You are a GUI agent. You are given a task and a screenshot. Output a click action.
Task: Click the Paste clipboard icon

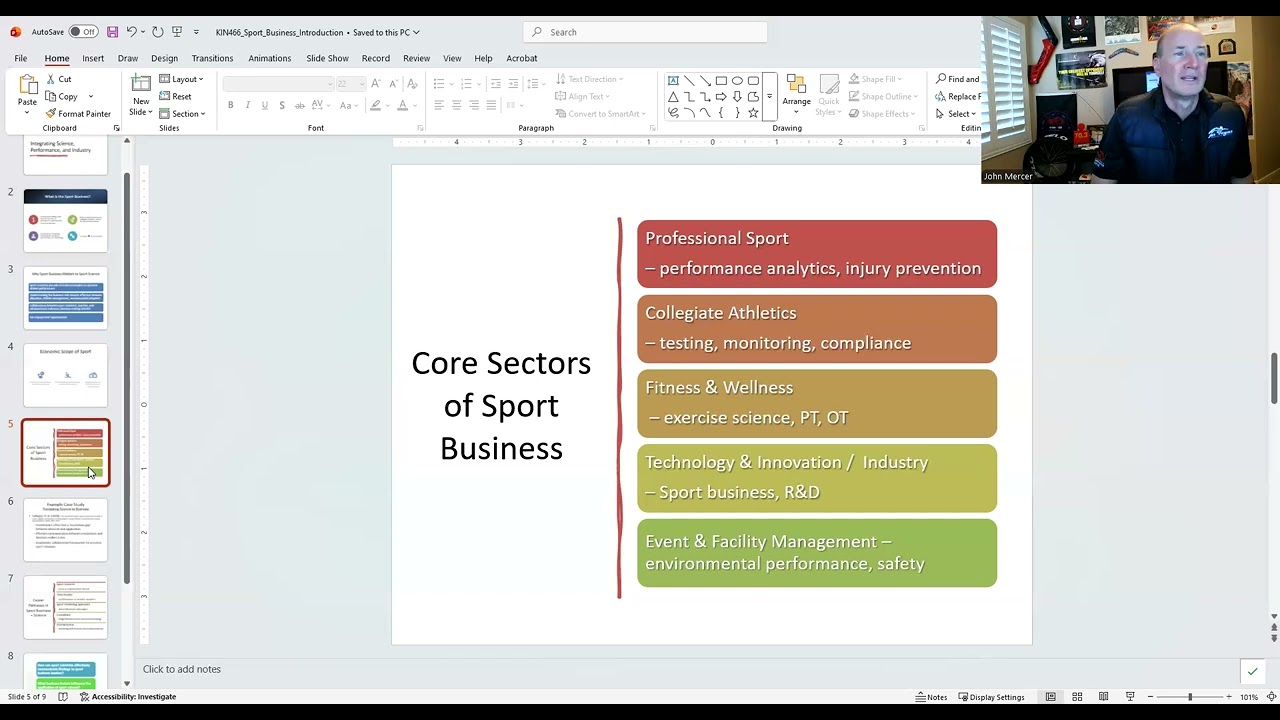point(27,84)
